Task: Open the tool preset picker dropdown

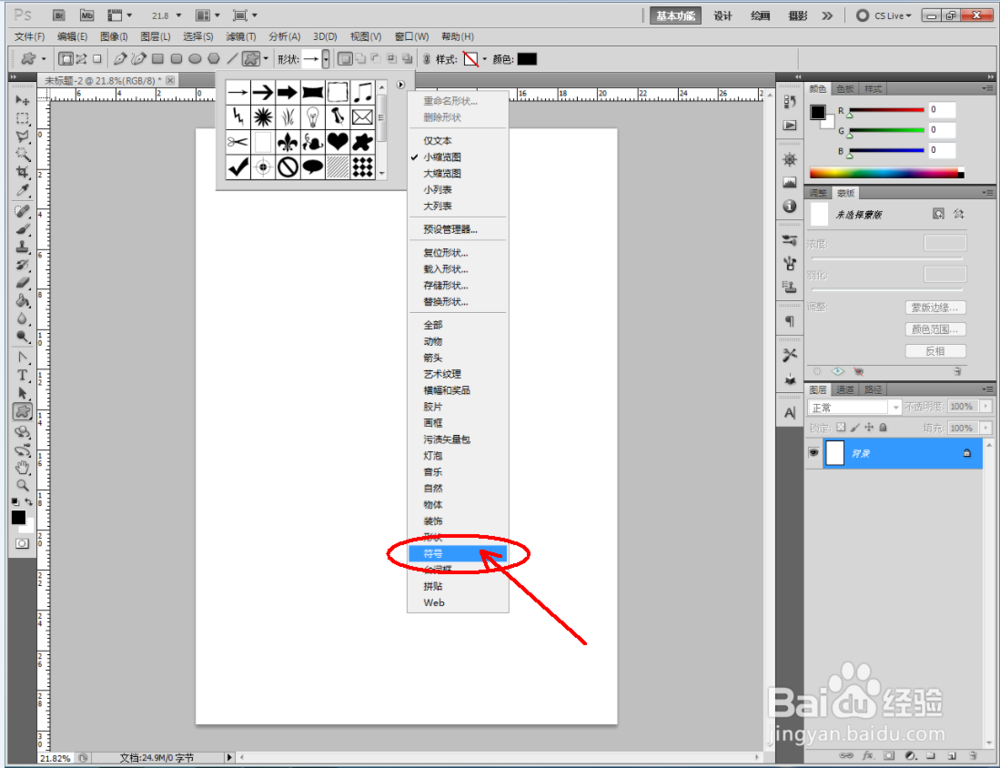Action: point(43,59)
